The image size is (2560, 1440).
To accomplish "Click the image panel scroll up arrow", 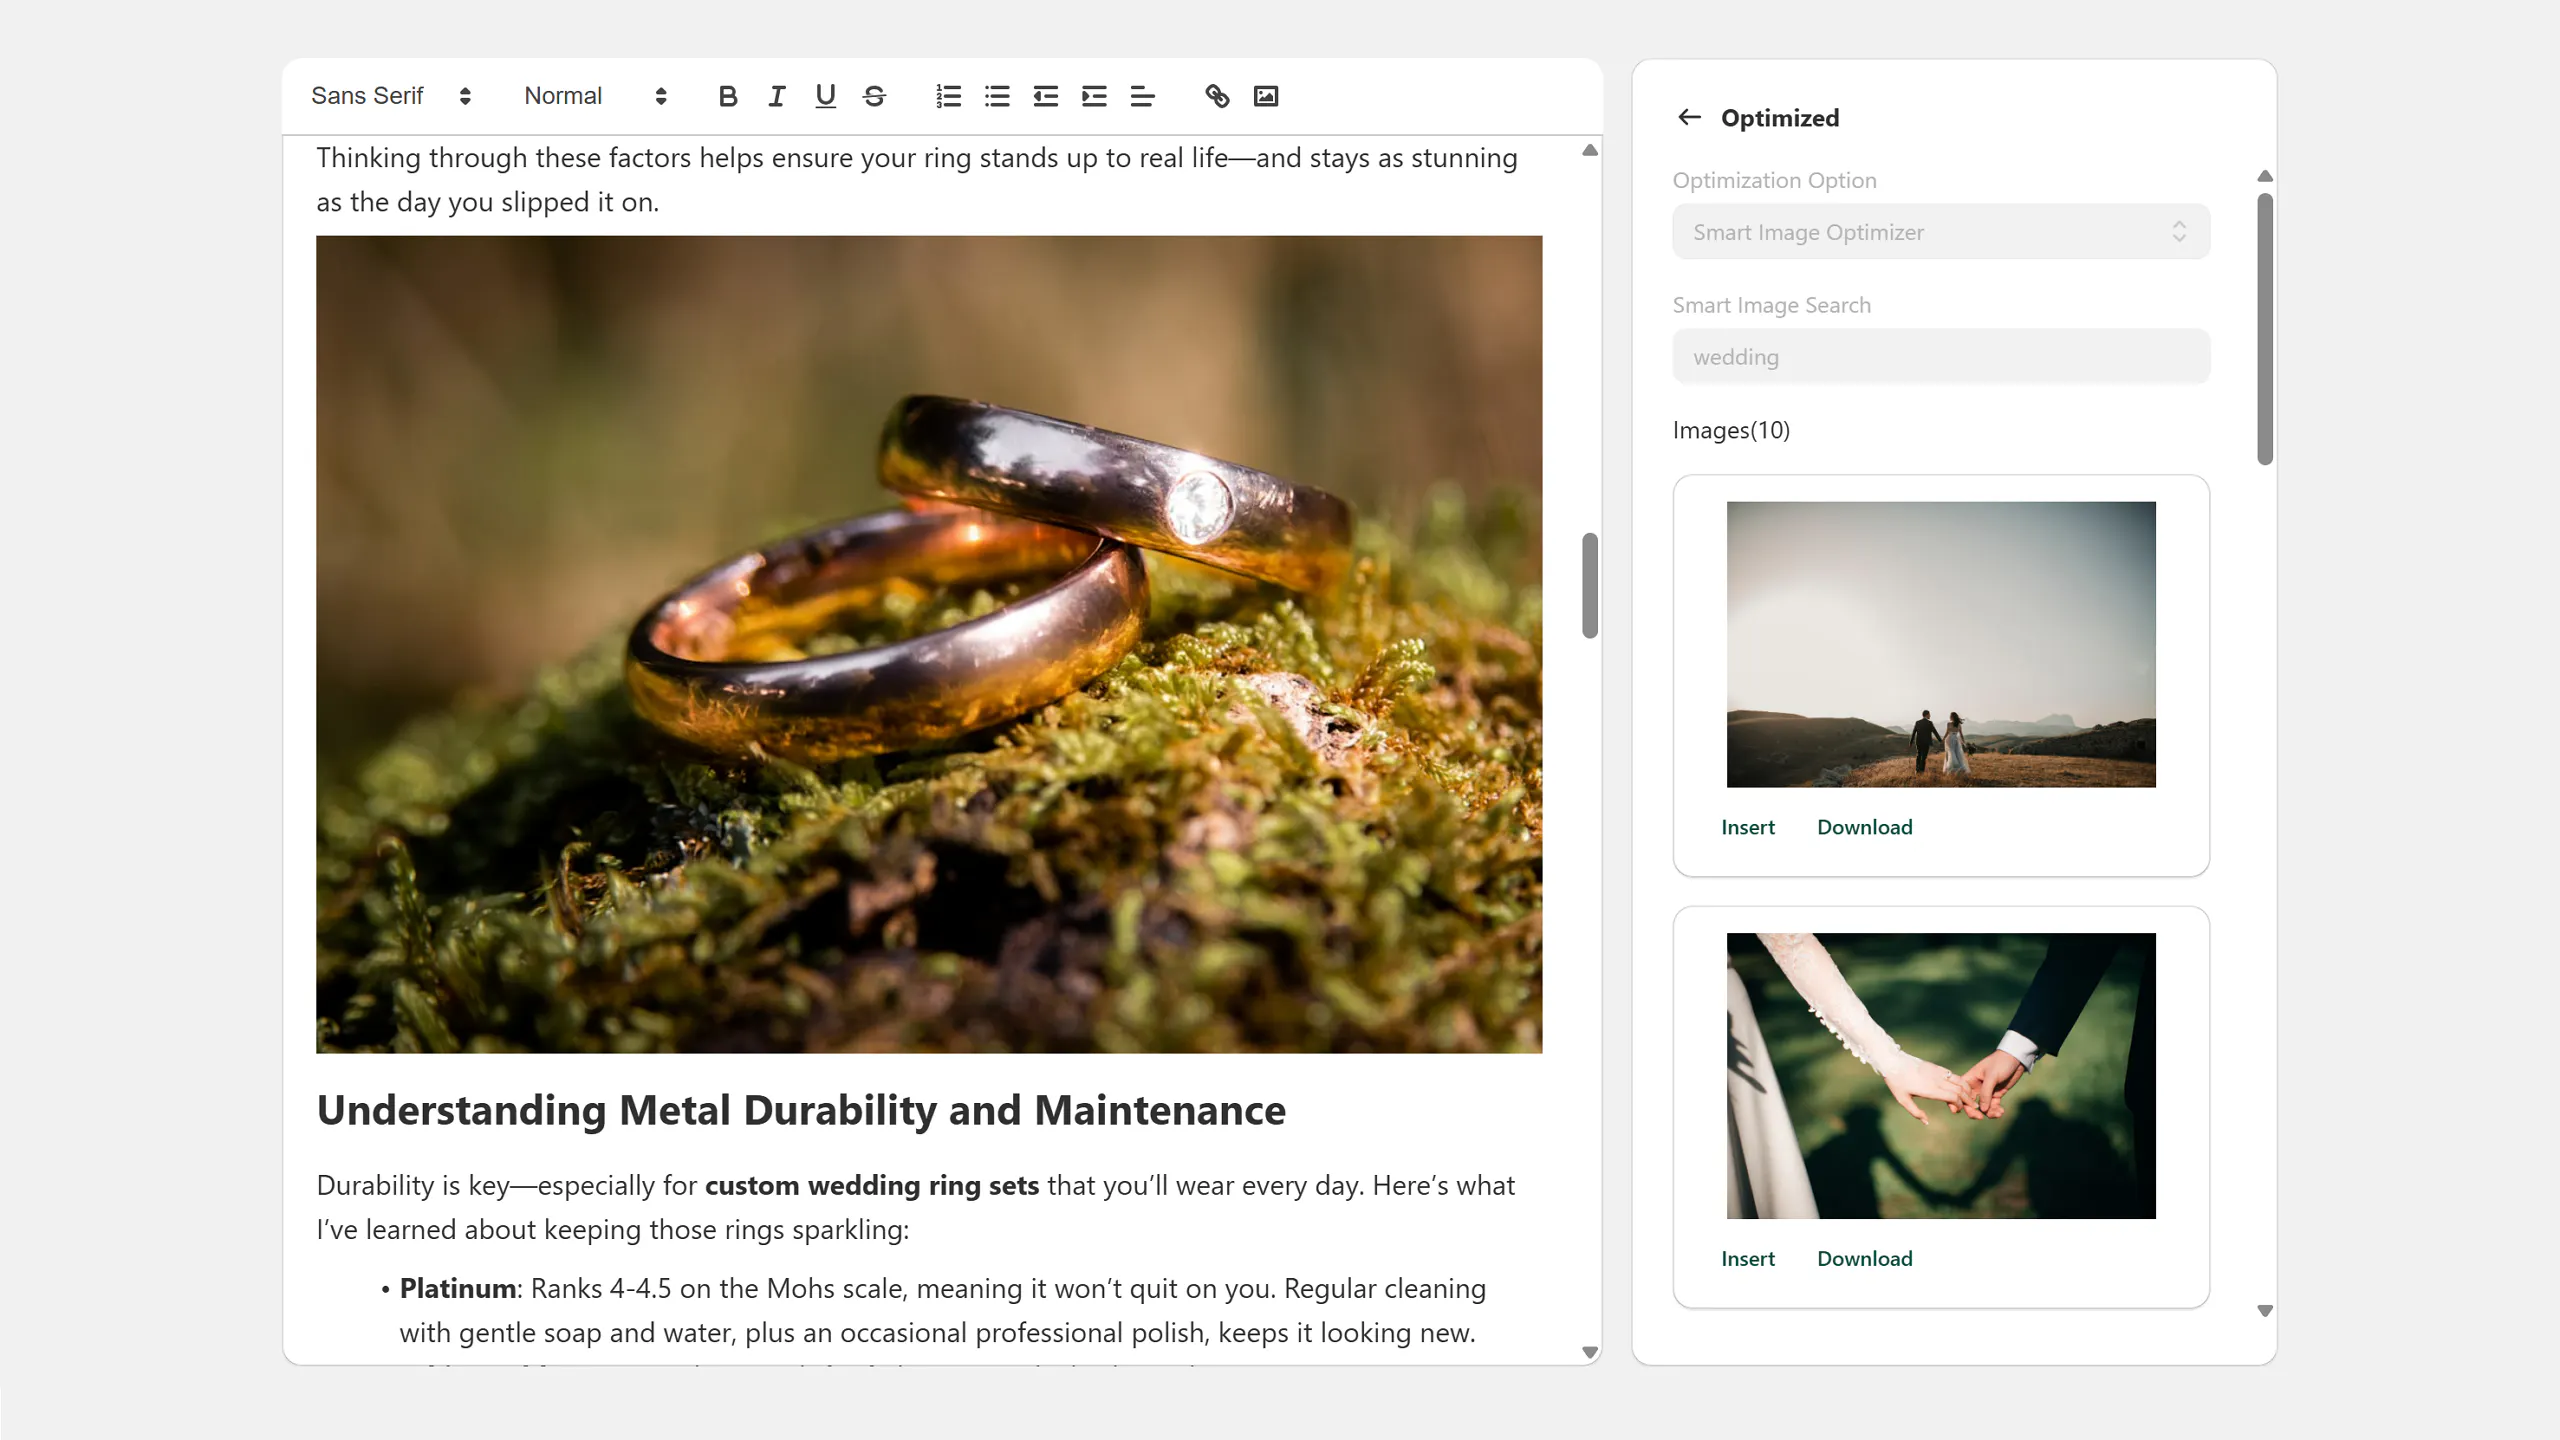I will tap(2265, 176).
